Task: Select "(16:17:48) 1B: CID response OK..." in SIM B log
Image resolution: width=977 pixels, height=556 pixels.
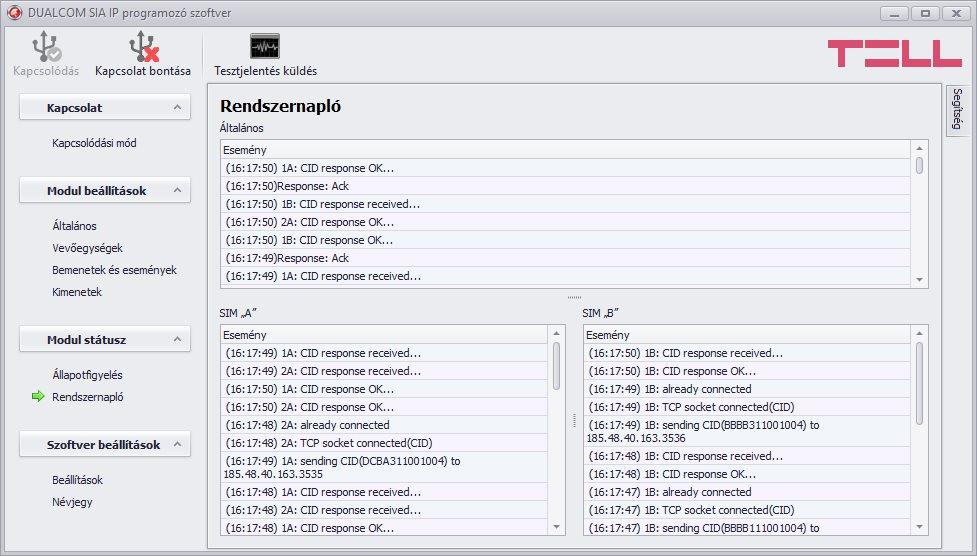Action: tap(747, 474)
